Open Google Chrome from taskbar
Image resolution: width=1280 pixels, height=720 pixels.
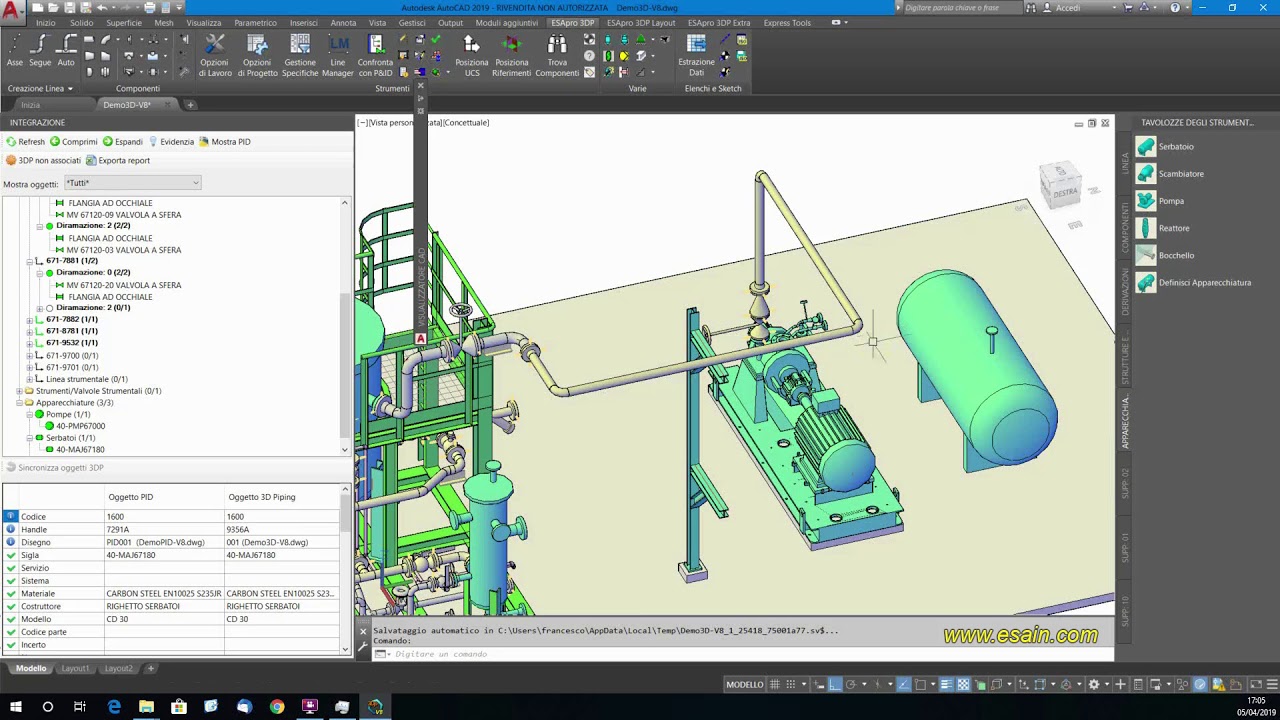click(x=277, y=707)
